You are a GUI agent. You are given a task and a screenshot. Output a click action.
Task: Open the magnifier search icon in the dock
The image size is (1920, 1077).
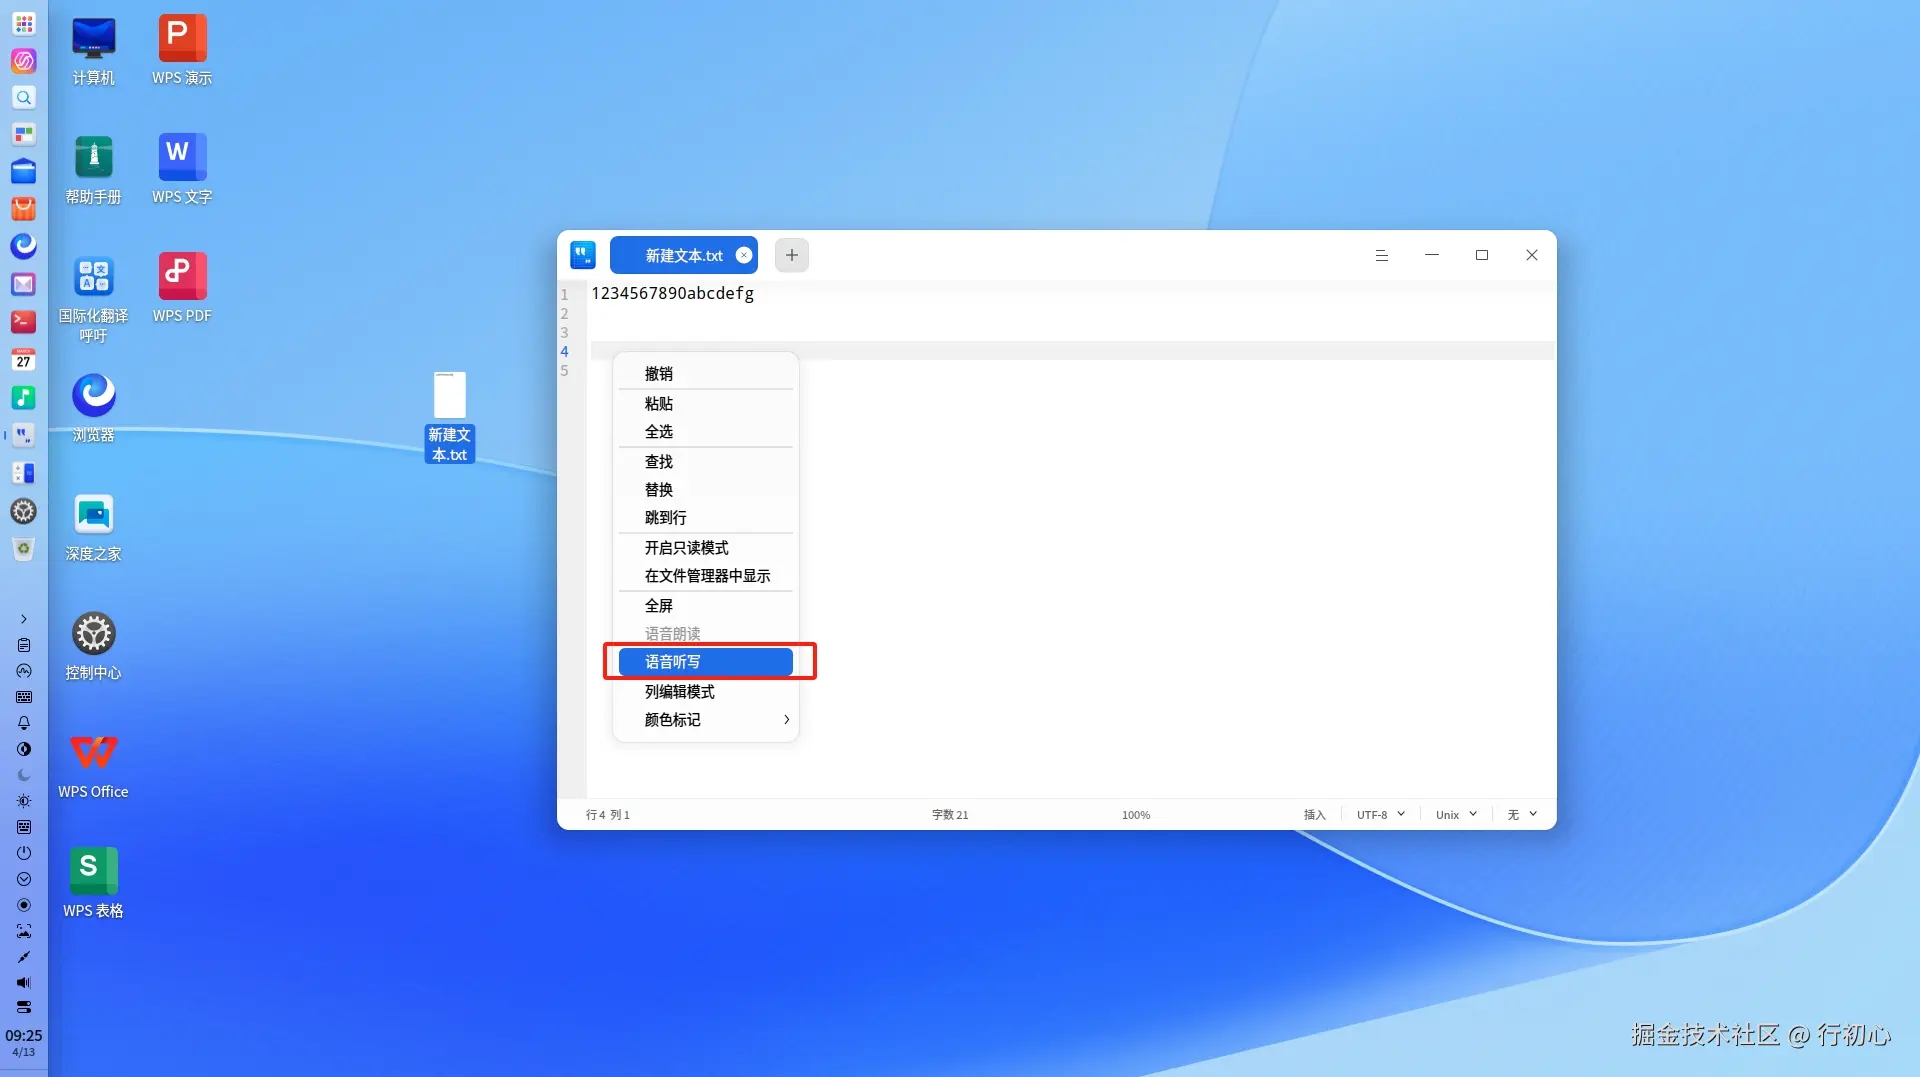24,97
